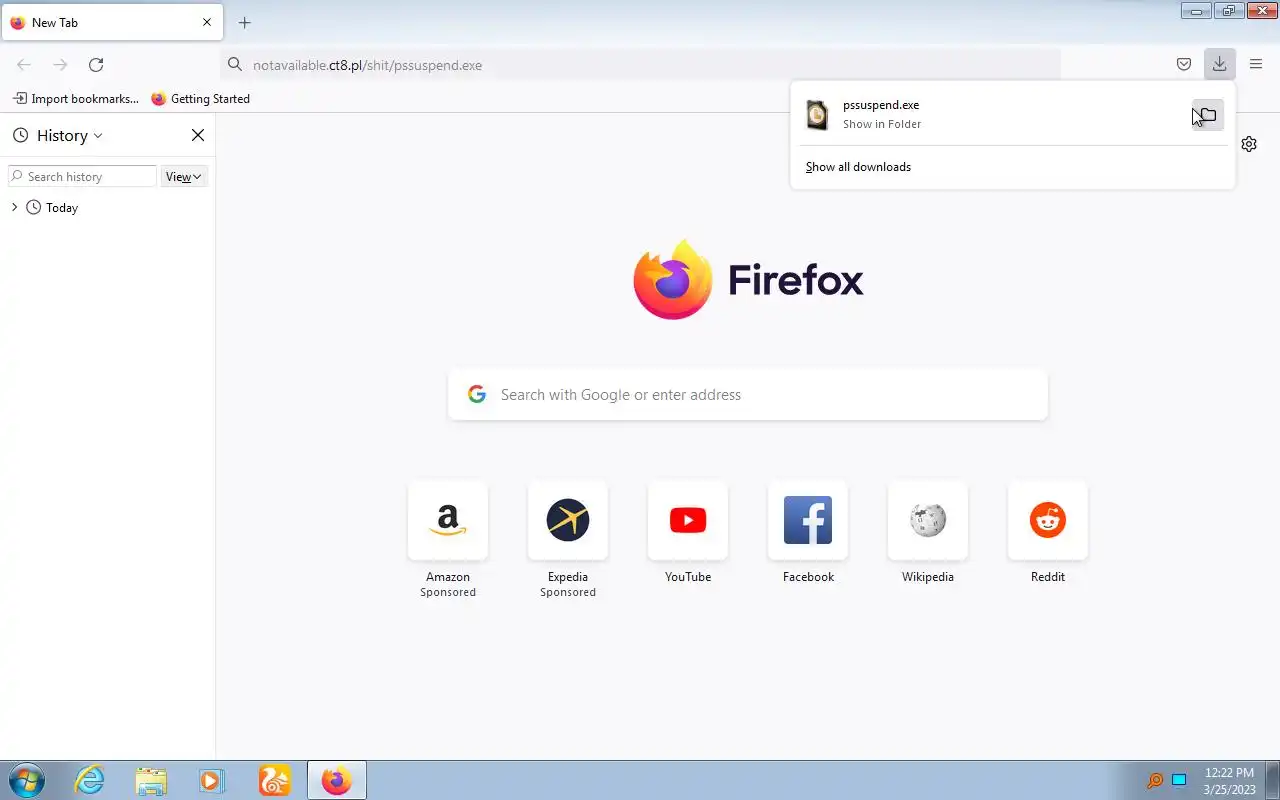The image size is (1280, 800).
Task: Open the orange UC Browser taskbar icon
Action: tap(274, 781)
